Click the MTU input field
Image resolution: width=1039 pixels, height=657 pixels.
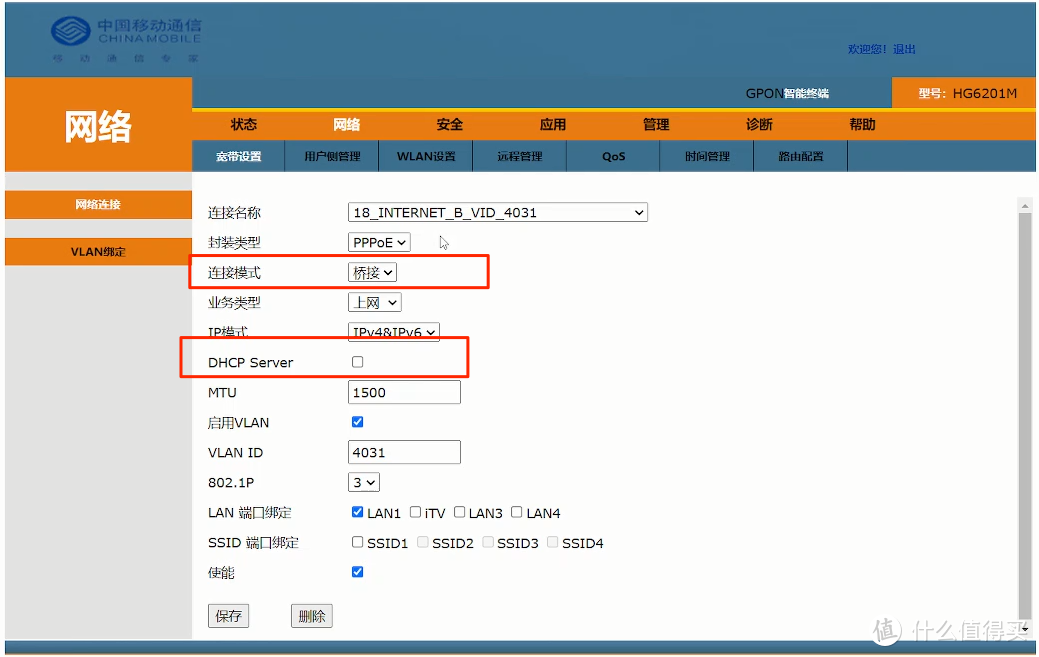coord(403,392)
